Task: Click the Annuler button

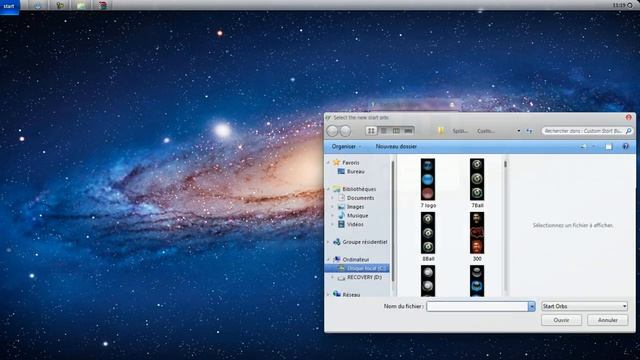Action: tap(607, 320)
